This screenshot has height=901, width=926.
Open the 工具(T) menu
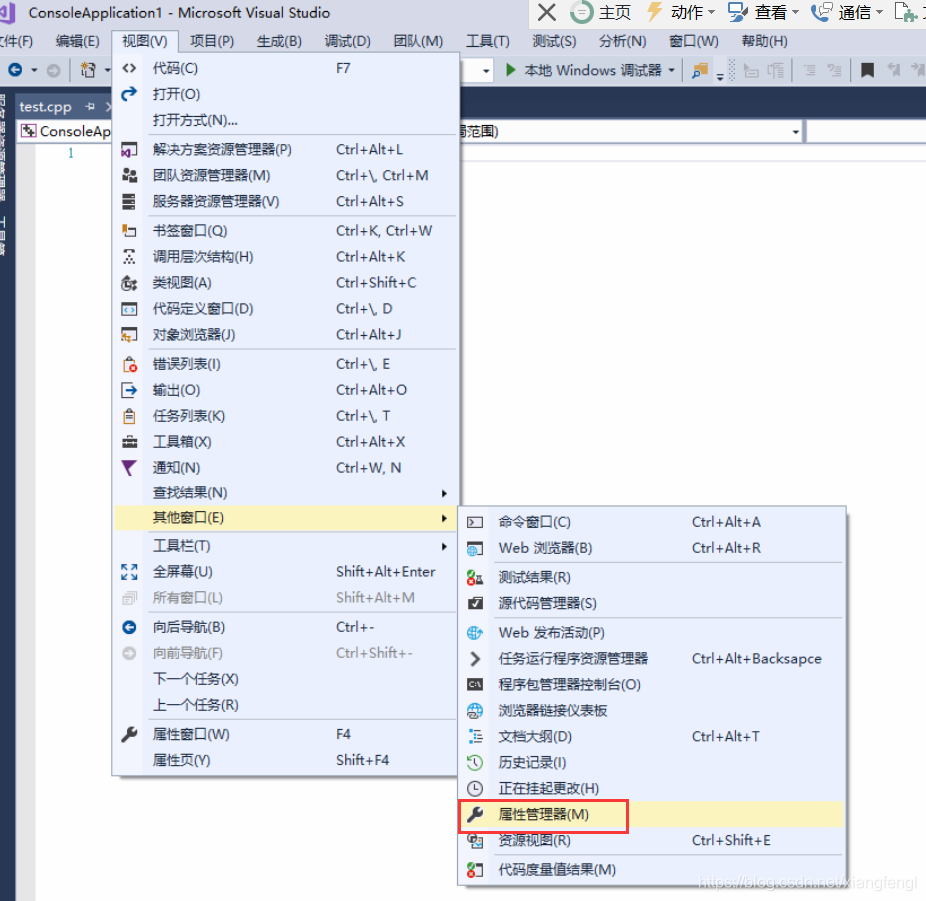[x=488, y=41]
